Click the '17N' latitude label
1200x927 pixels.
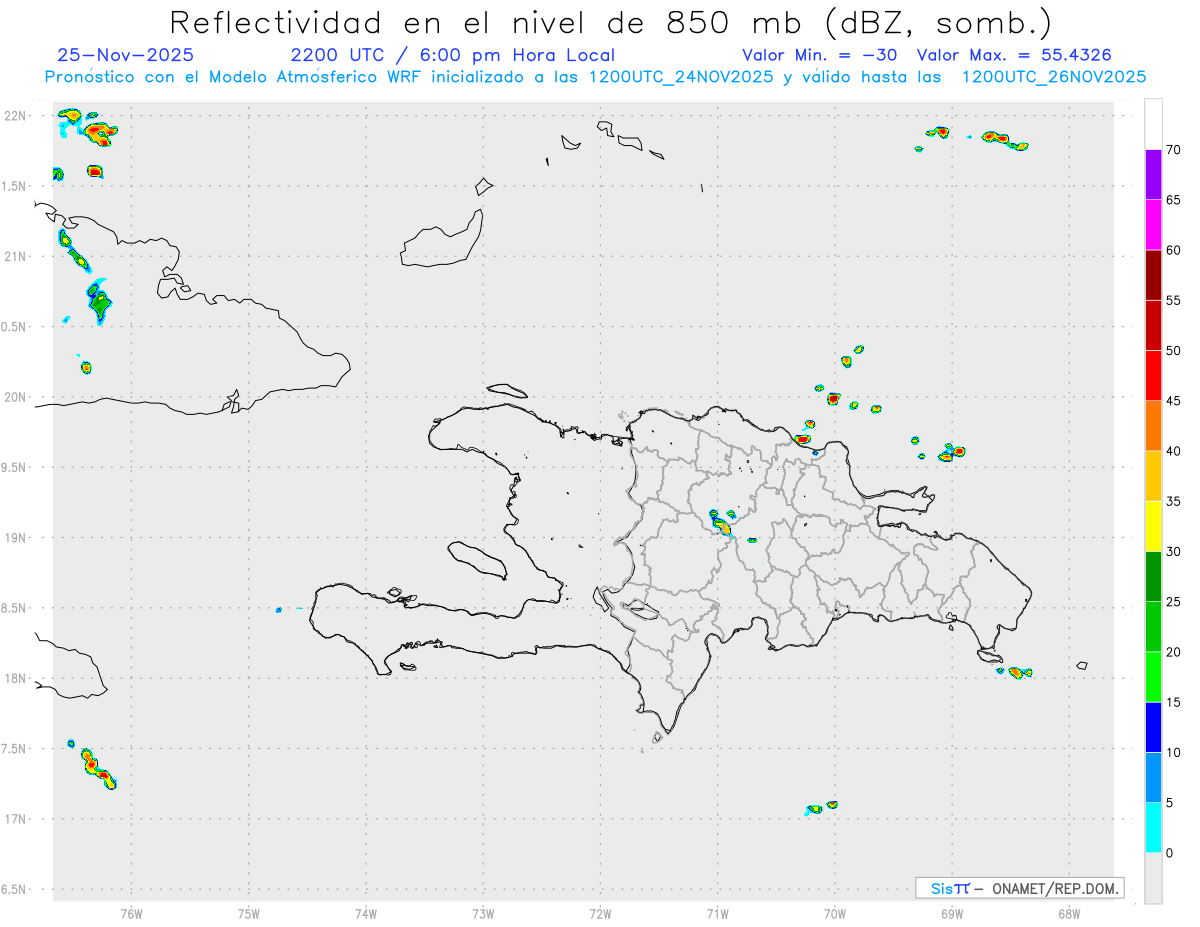click(16, 819)
